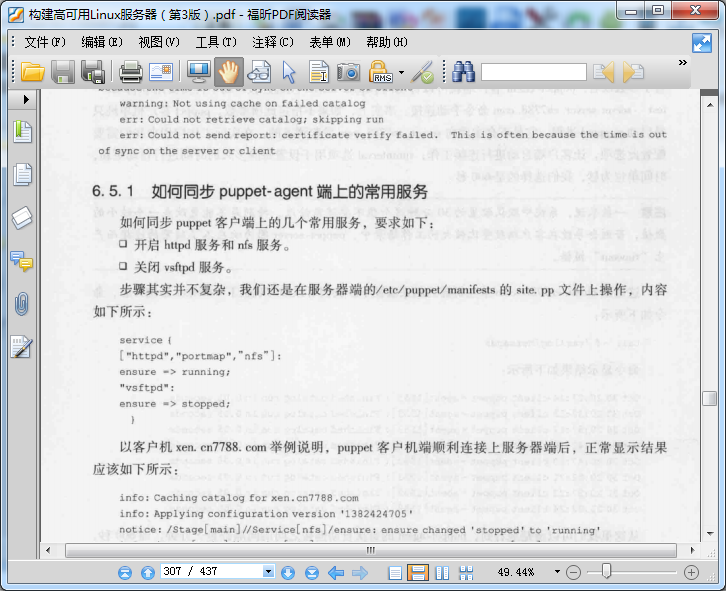The image size is (726, 591).
Task: Open the 文件(F) menu
Action: point(45,42)
